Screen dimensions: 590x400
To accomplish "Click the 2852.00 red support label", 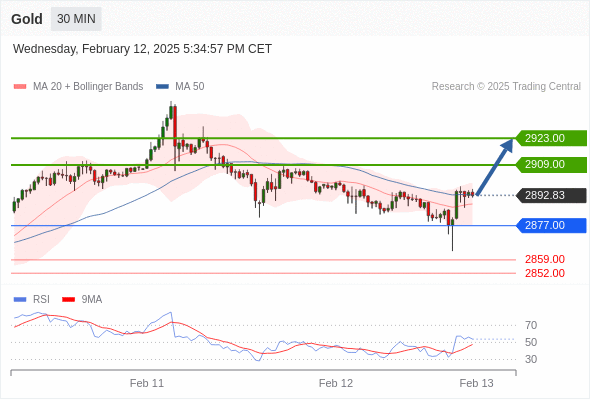I will pyautogui.click(x=545, y=273).
